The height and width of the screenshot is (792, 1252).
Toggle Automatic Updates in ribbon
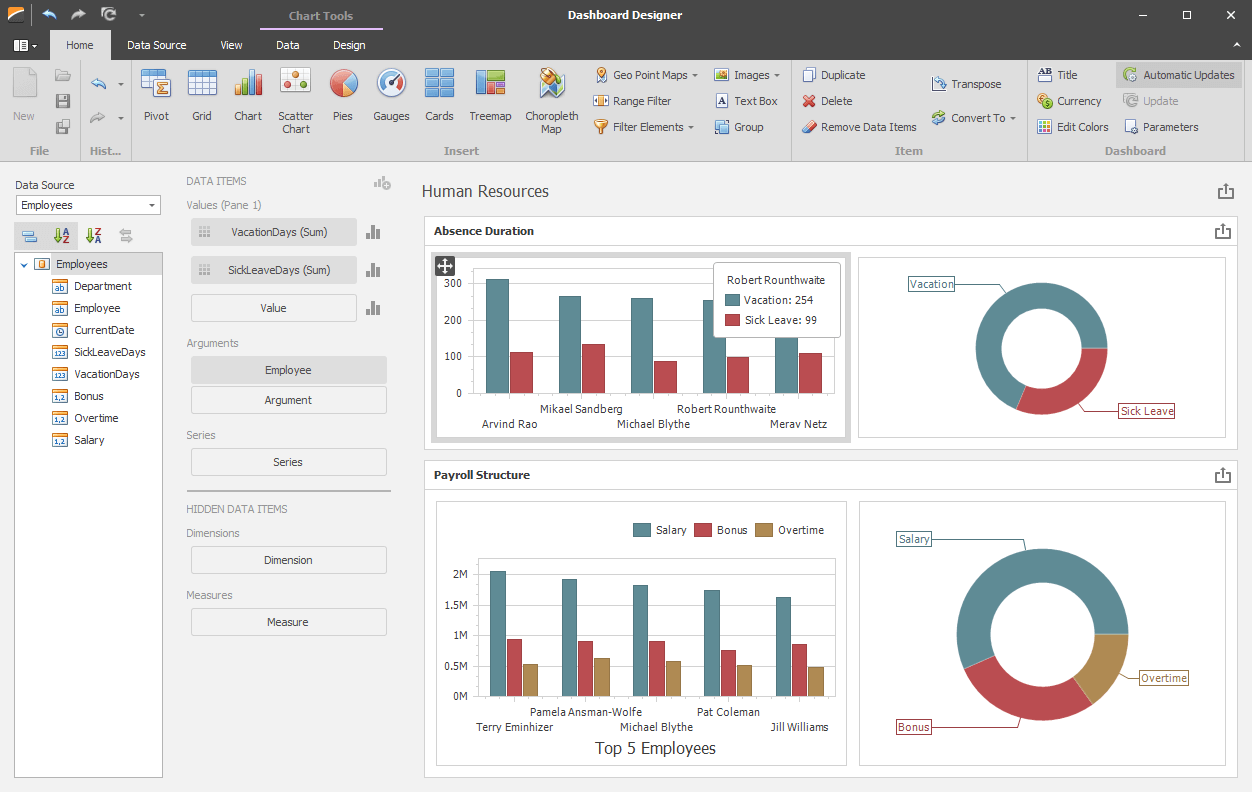point(1178,75)
